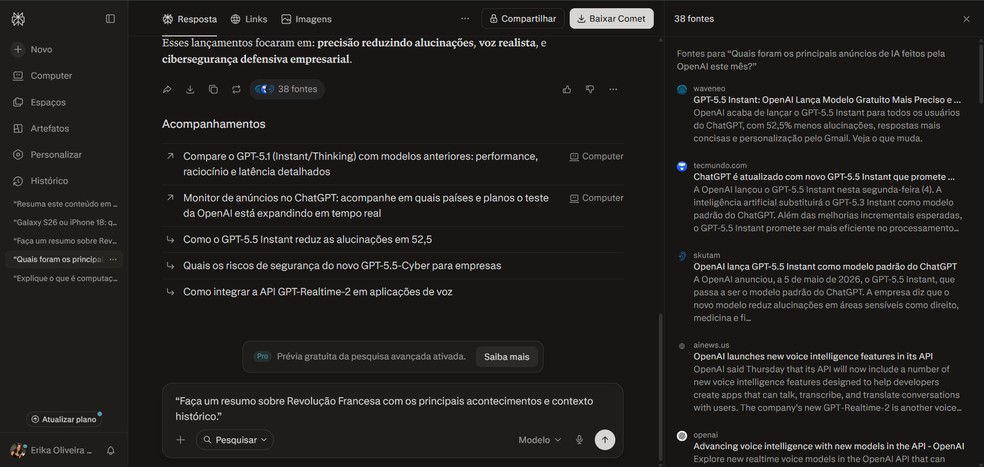The width and height of the screenshot is (984, 467).
Task: Close the 38 fontes panel
Action: coord(966,19)
